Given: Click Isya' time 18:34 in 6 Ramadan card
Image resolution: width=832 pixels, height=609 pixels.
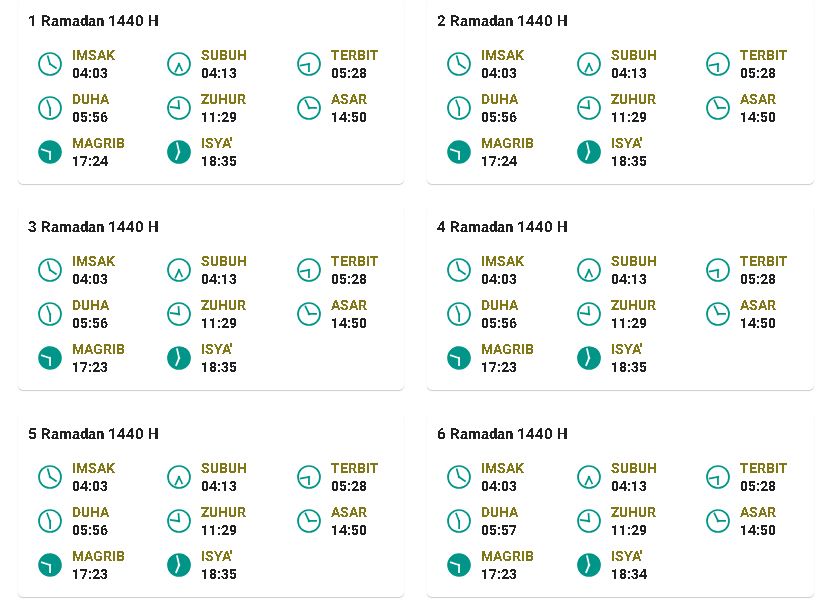Looking at the screenshot, I should [x=629, y=574].
